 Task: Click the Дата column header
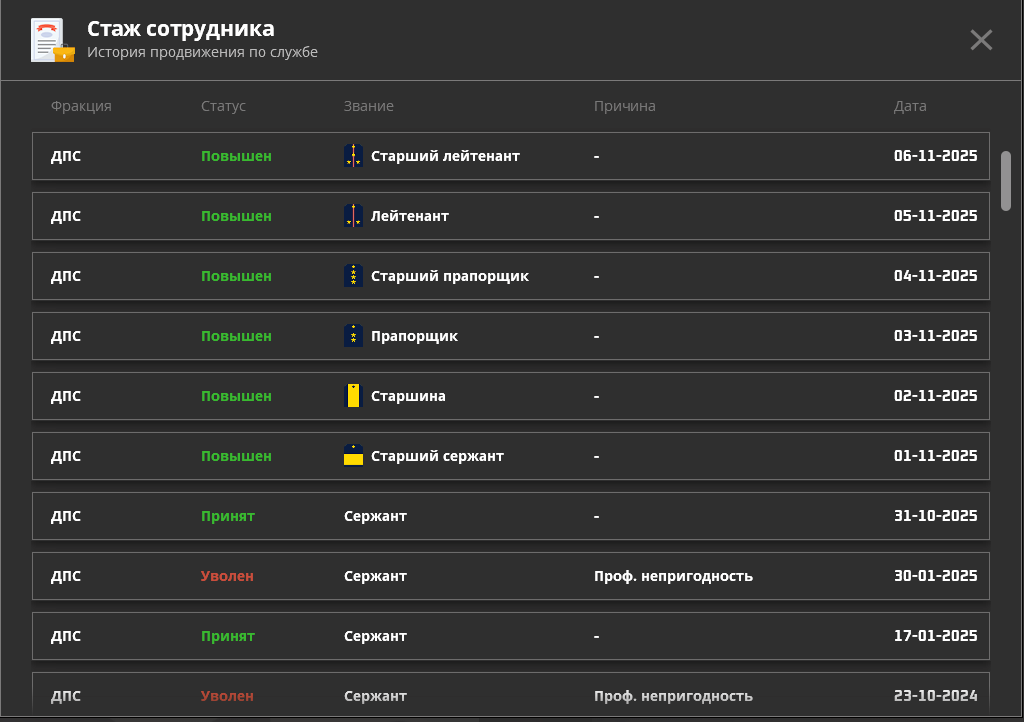point(910,106)
